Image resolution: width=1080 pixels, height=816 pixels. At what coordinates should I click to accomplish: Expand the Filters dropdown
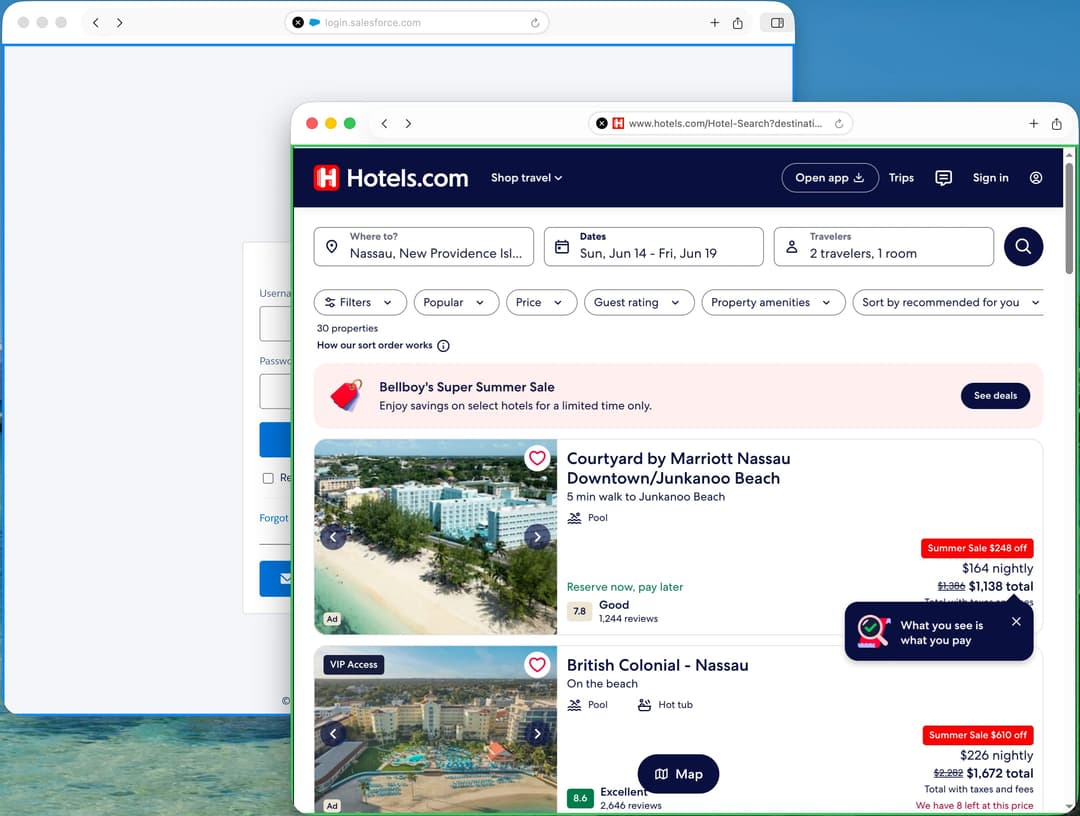tap(360, 302)
